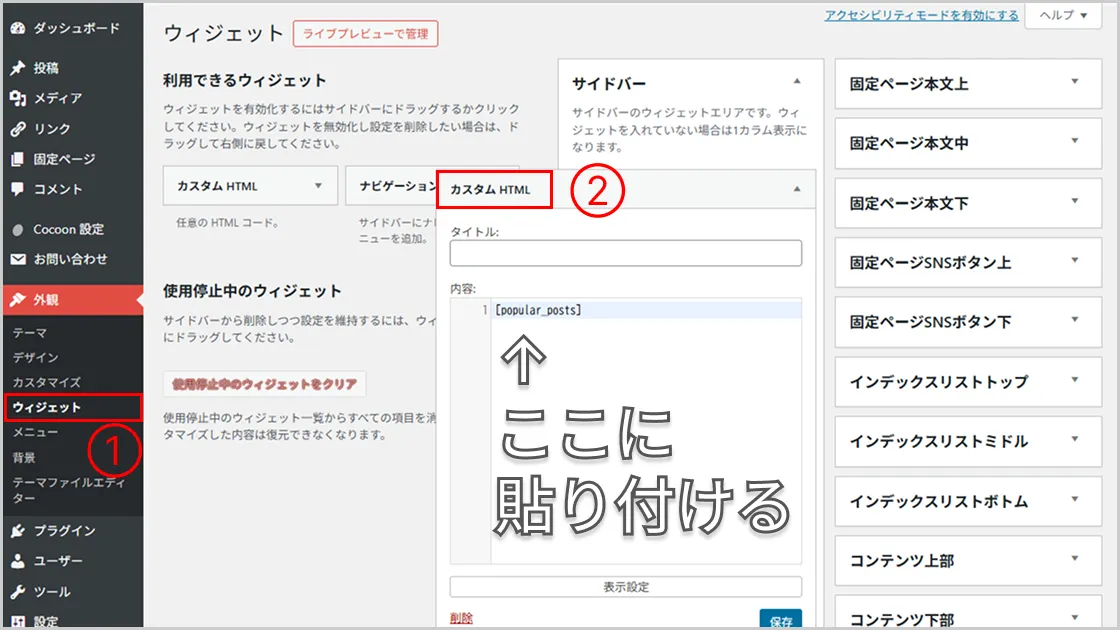
Task: Click the Comments speech bubble icon
Action: pyautogui.click(x=17, y=189)
